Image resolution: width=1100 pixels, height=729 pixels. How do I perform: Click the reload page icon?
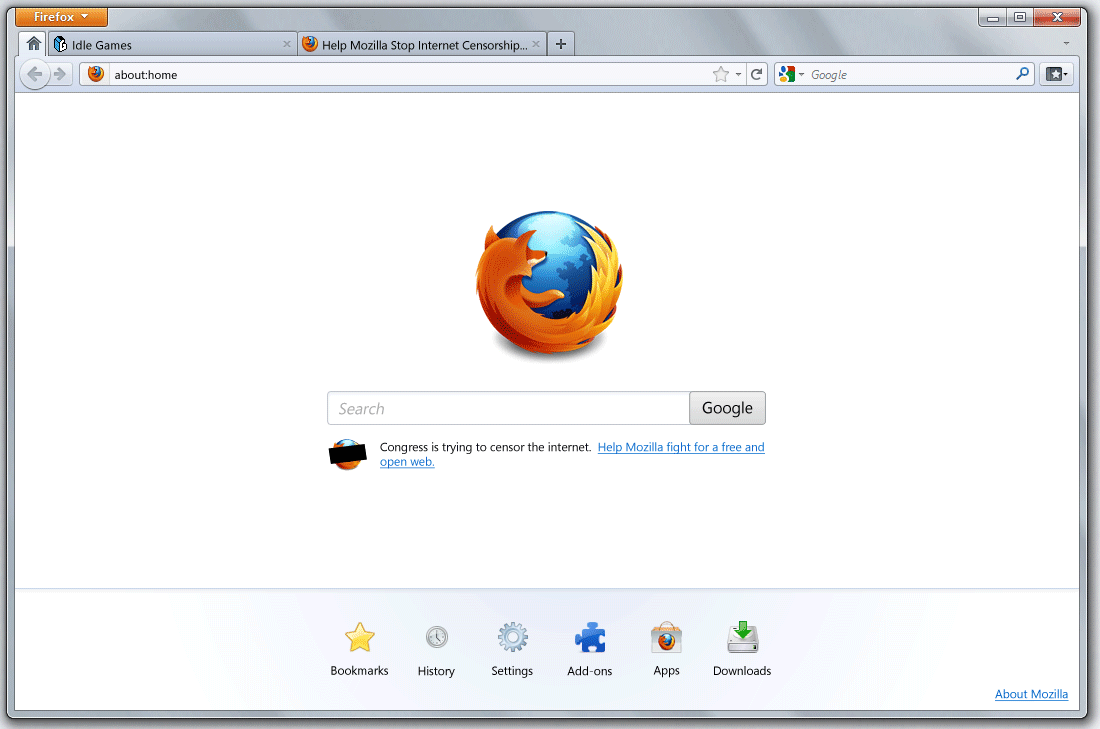(757, 74)
